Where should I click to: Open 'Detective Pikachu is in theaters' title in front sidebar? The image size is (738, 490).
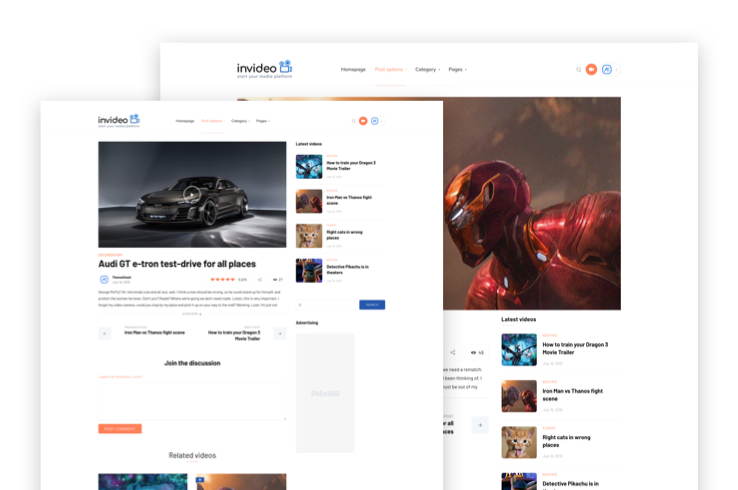click(x=348, y=270)
